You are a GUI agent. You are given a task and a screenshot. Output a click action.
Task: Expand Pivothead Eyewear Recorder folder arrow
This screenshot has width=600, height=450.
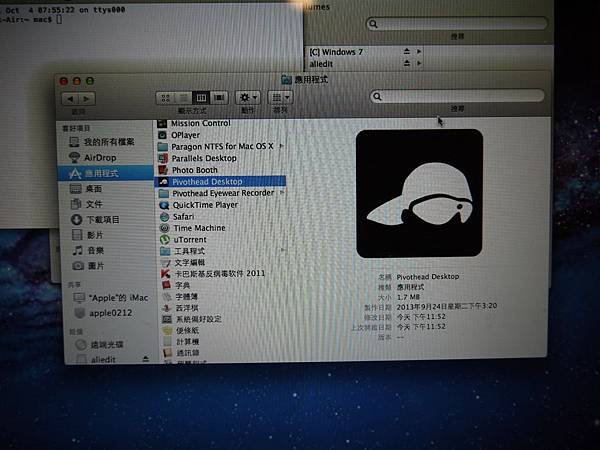click(282, 192)
